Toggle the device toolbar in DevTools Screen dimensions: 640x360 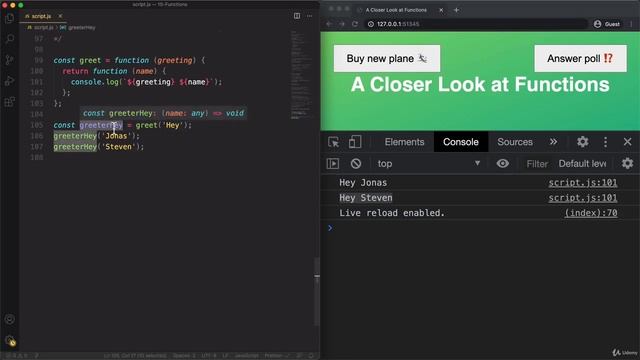tap(355, 142)
